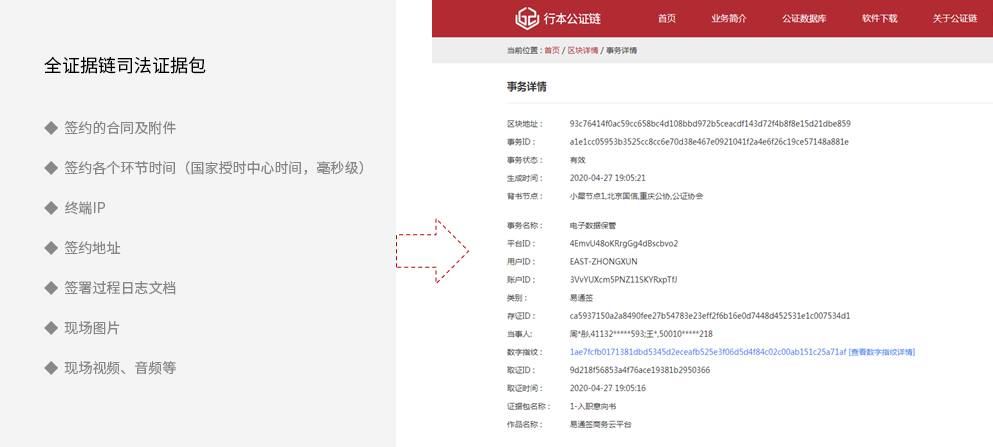Click the 区块地址 hash value text
The width and height of the screenshot is (993, 447).
pyautogui.click(x=710, y=124)
